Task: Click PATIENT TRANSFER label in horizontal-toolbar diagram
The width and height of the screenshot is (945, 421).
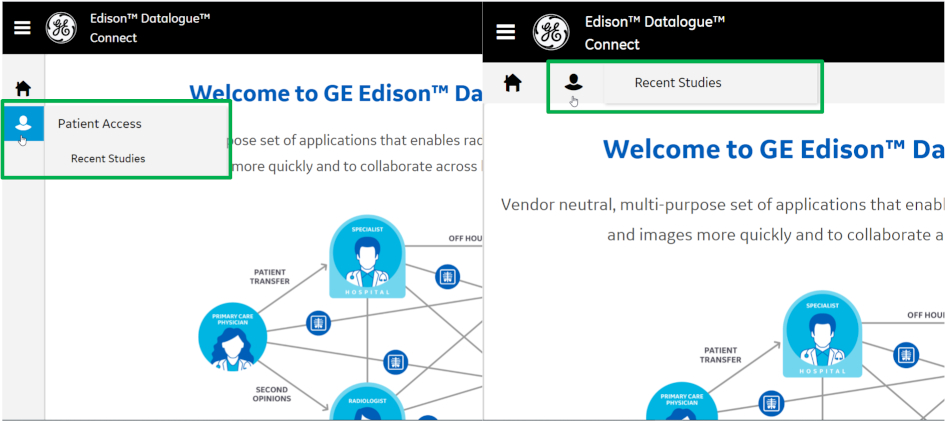Action: click(x=721, y=355)
